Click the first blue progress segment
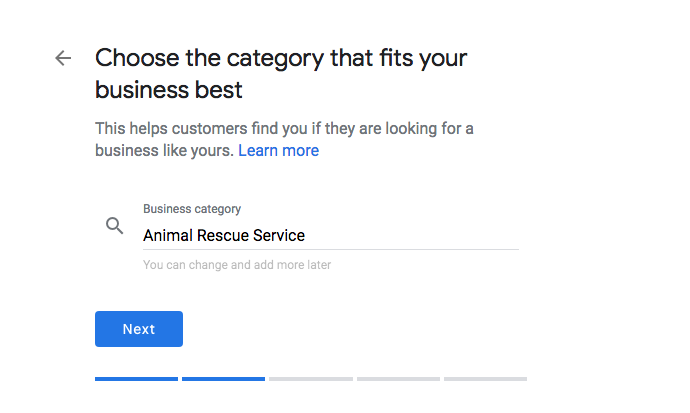 [x=136, y=379]
